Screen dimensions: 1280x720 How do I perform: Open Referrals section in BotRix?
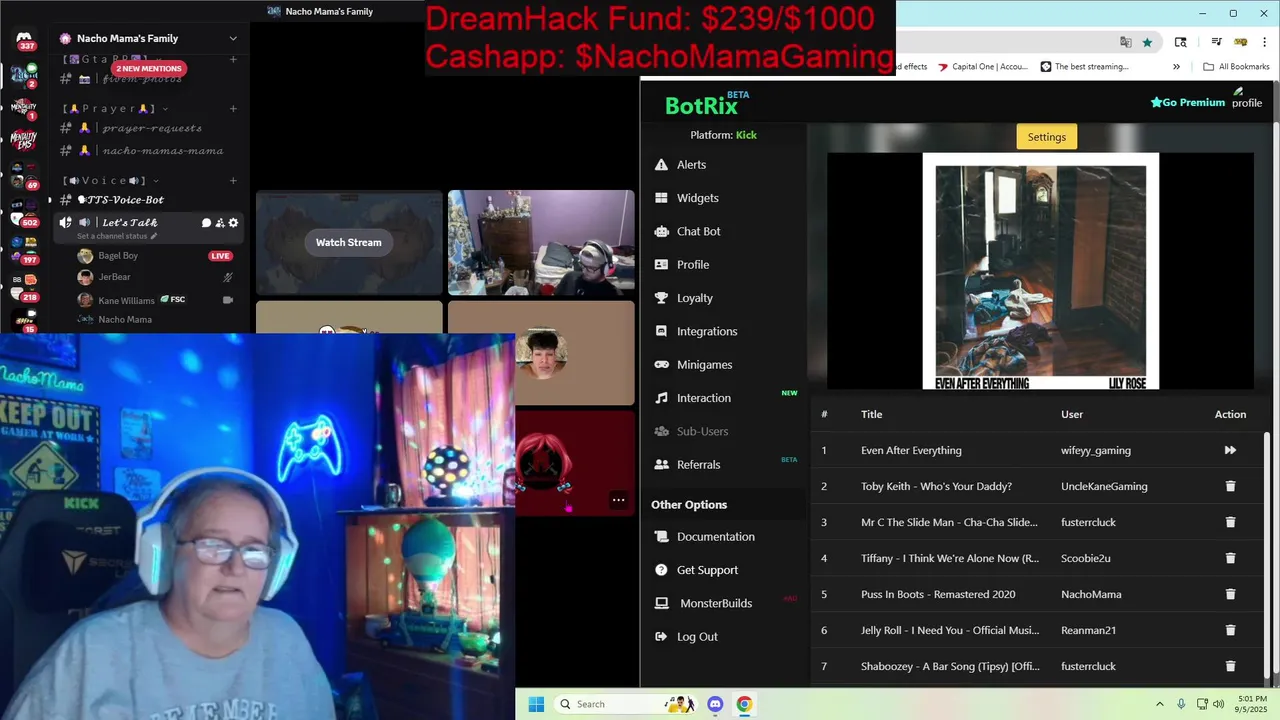click(x=687, y=465)
